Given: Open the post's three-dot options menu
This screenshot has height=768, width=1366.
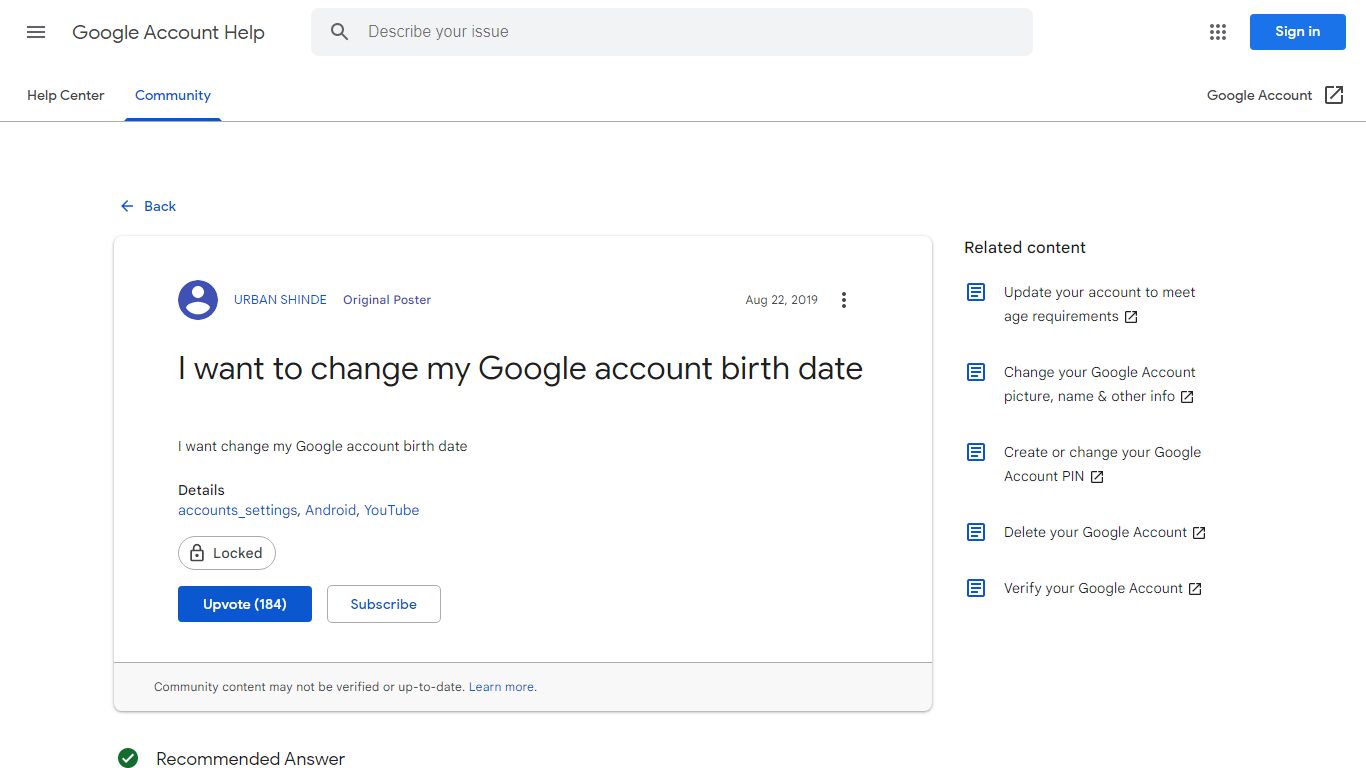Looking at the screenshot, I should (x=844, y=300).
